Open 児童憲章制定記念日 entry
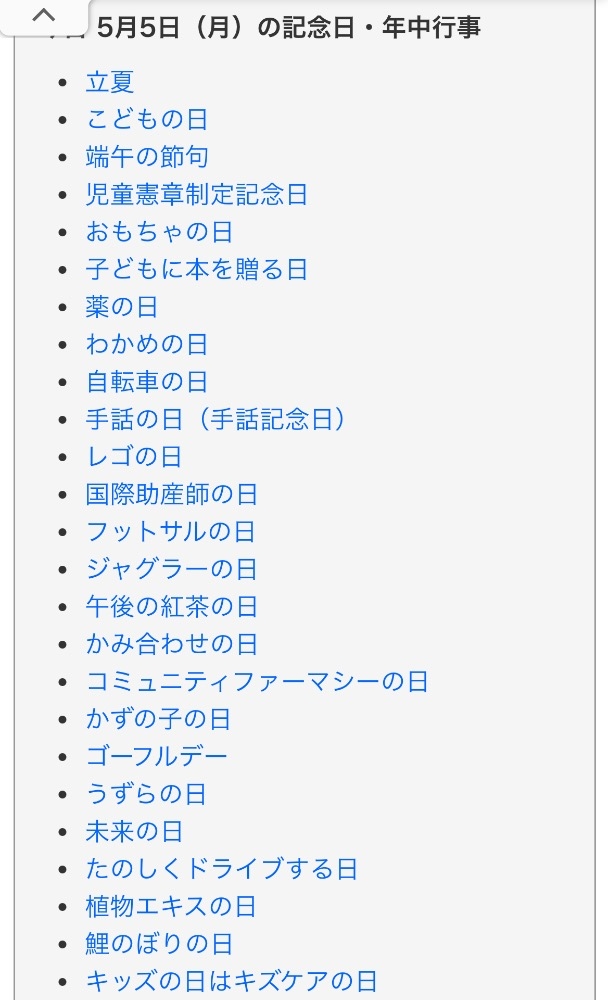The image size is (608, 1000). (197, 195)
